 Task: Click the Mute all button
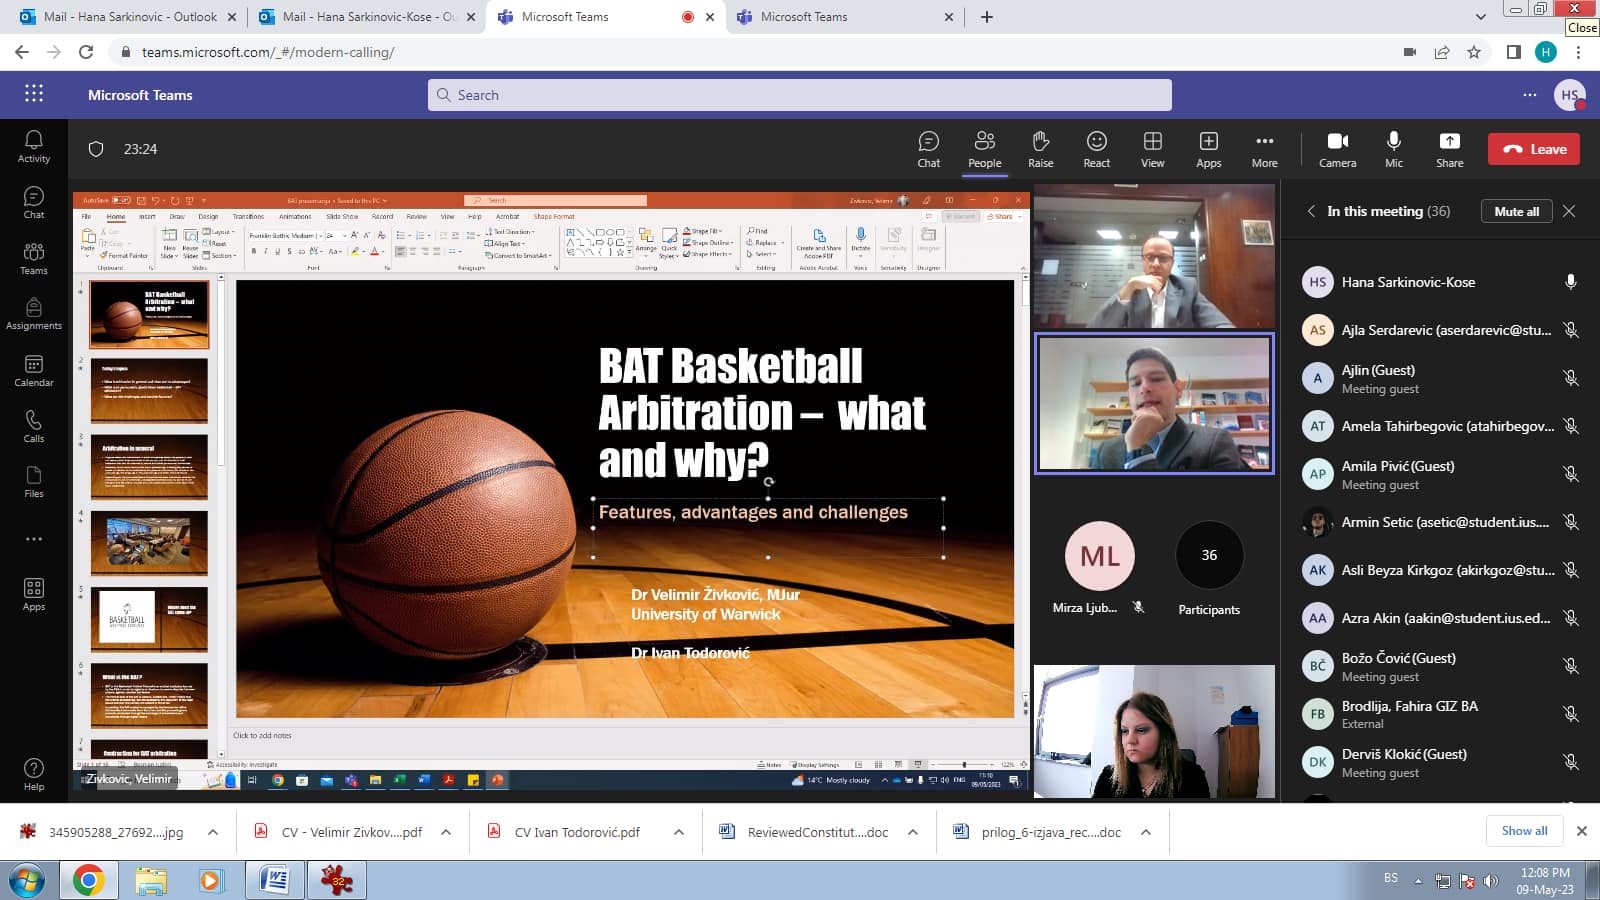tap(1516, 211)
